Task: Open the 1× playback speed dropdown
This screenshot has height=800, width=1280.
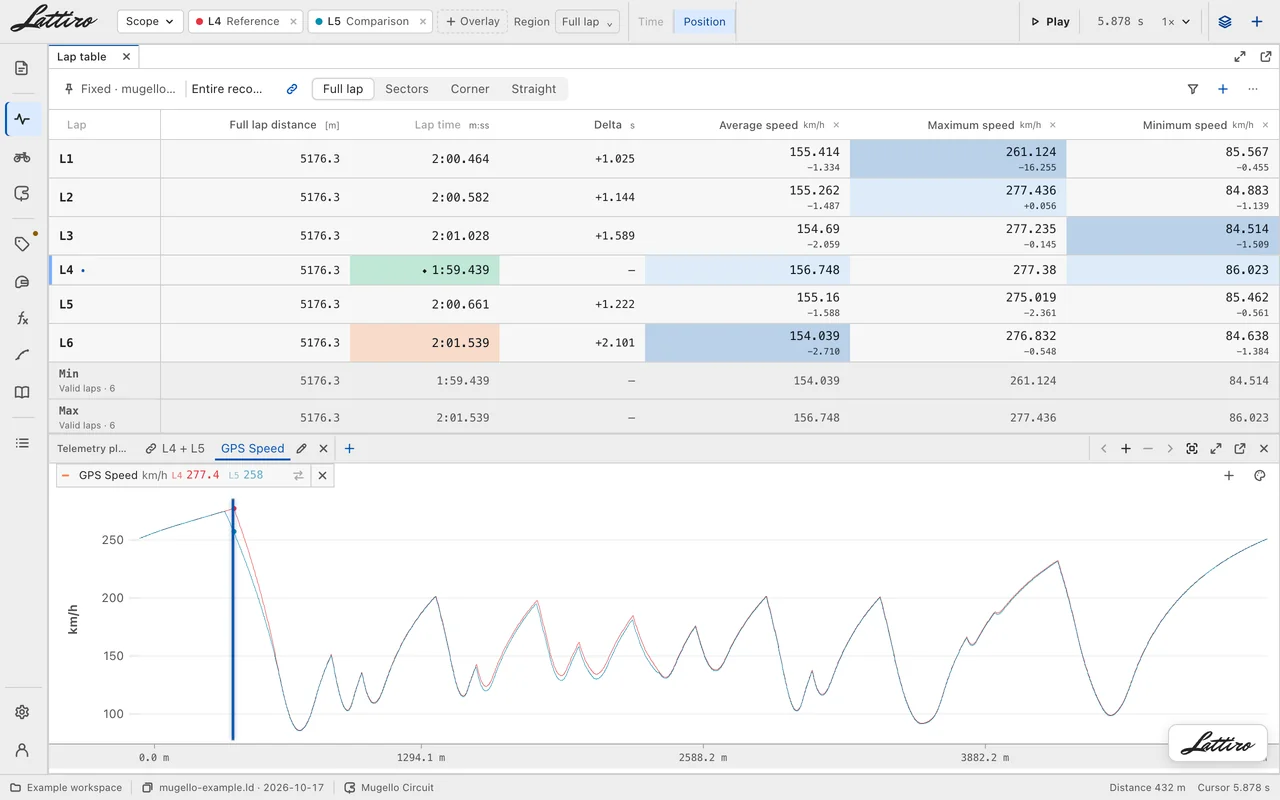Action: point(1175,21)
